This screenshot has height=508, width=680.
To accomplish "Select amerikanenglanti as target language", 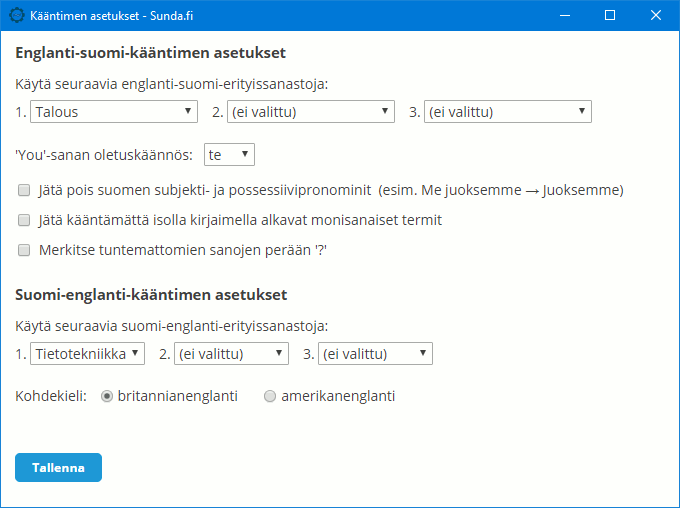I will [x=270, y=396].
